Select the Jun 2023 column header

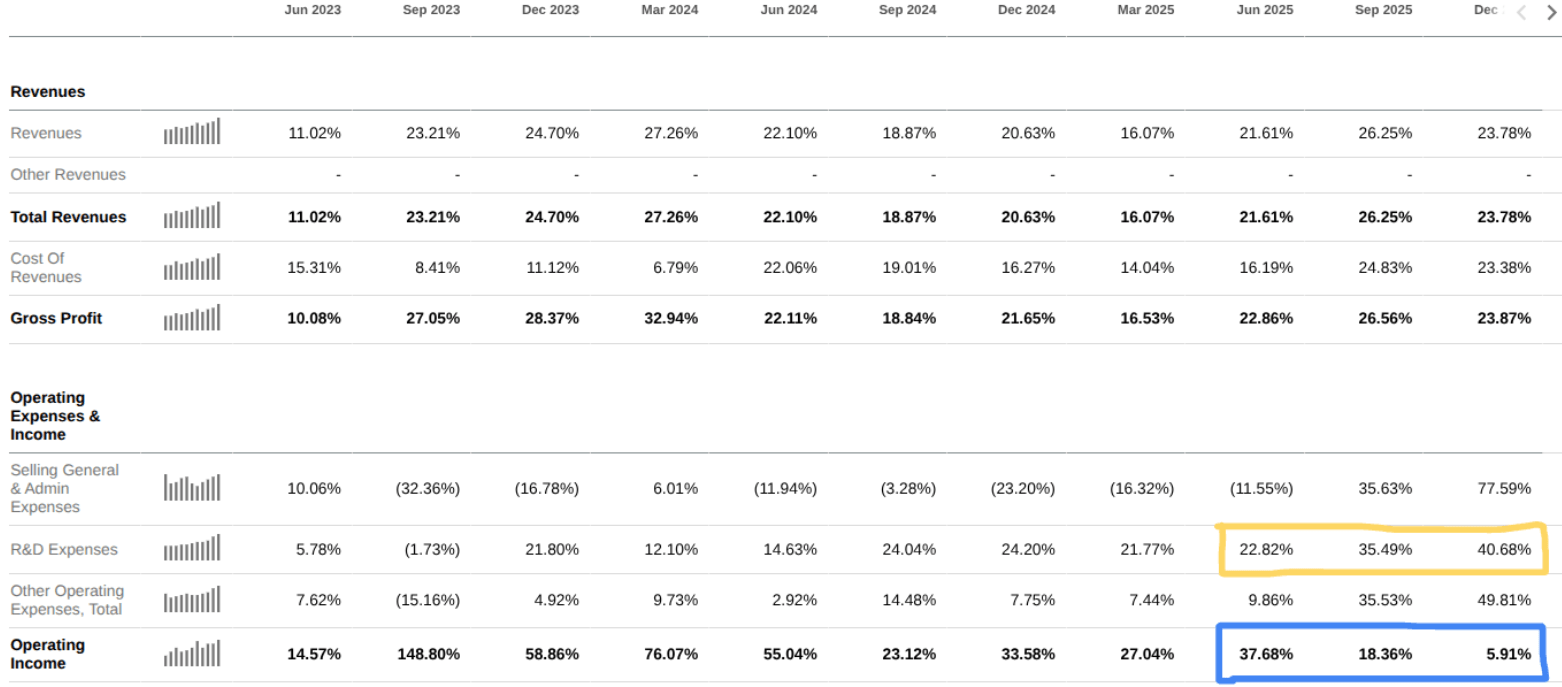click(312, 10)
